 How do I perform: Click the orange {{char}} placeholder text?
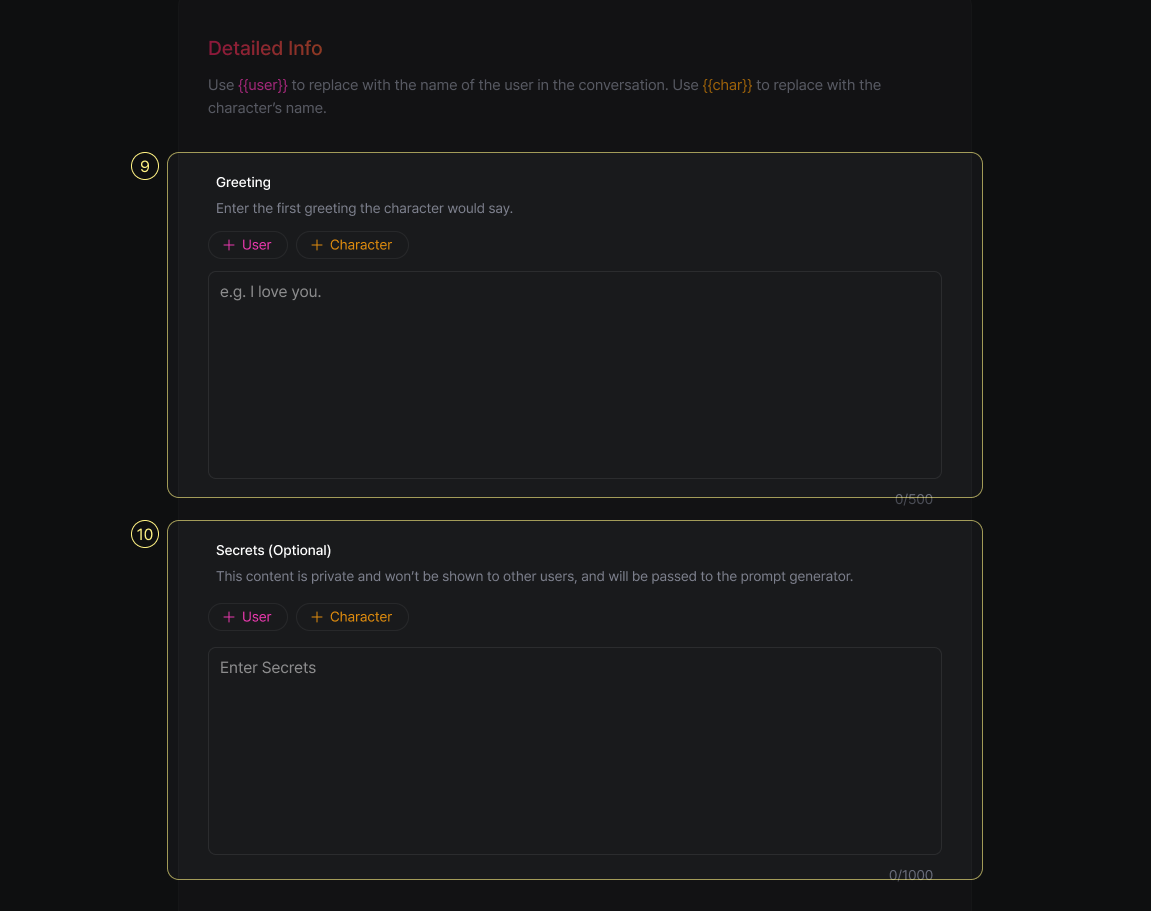727,85
